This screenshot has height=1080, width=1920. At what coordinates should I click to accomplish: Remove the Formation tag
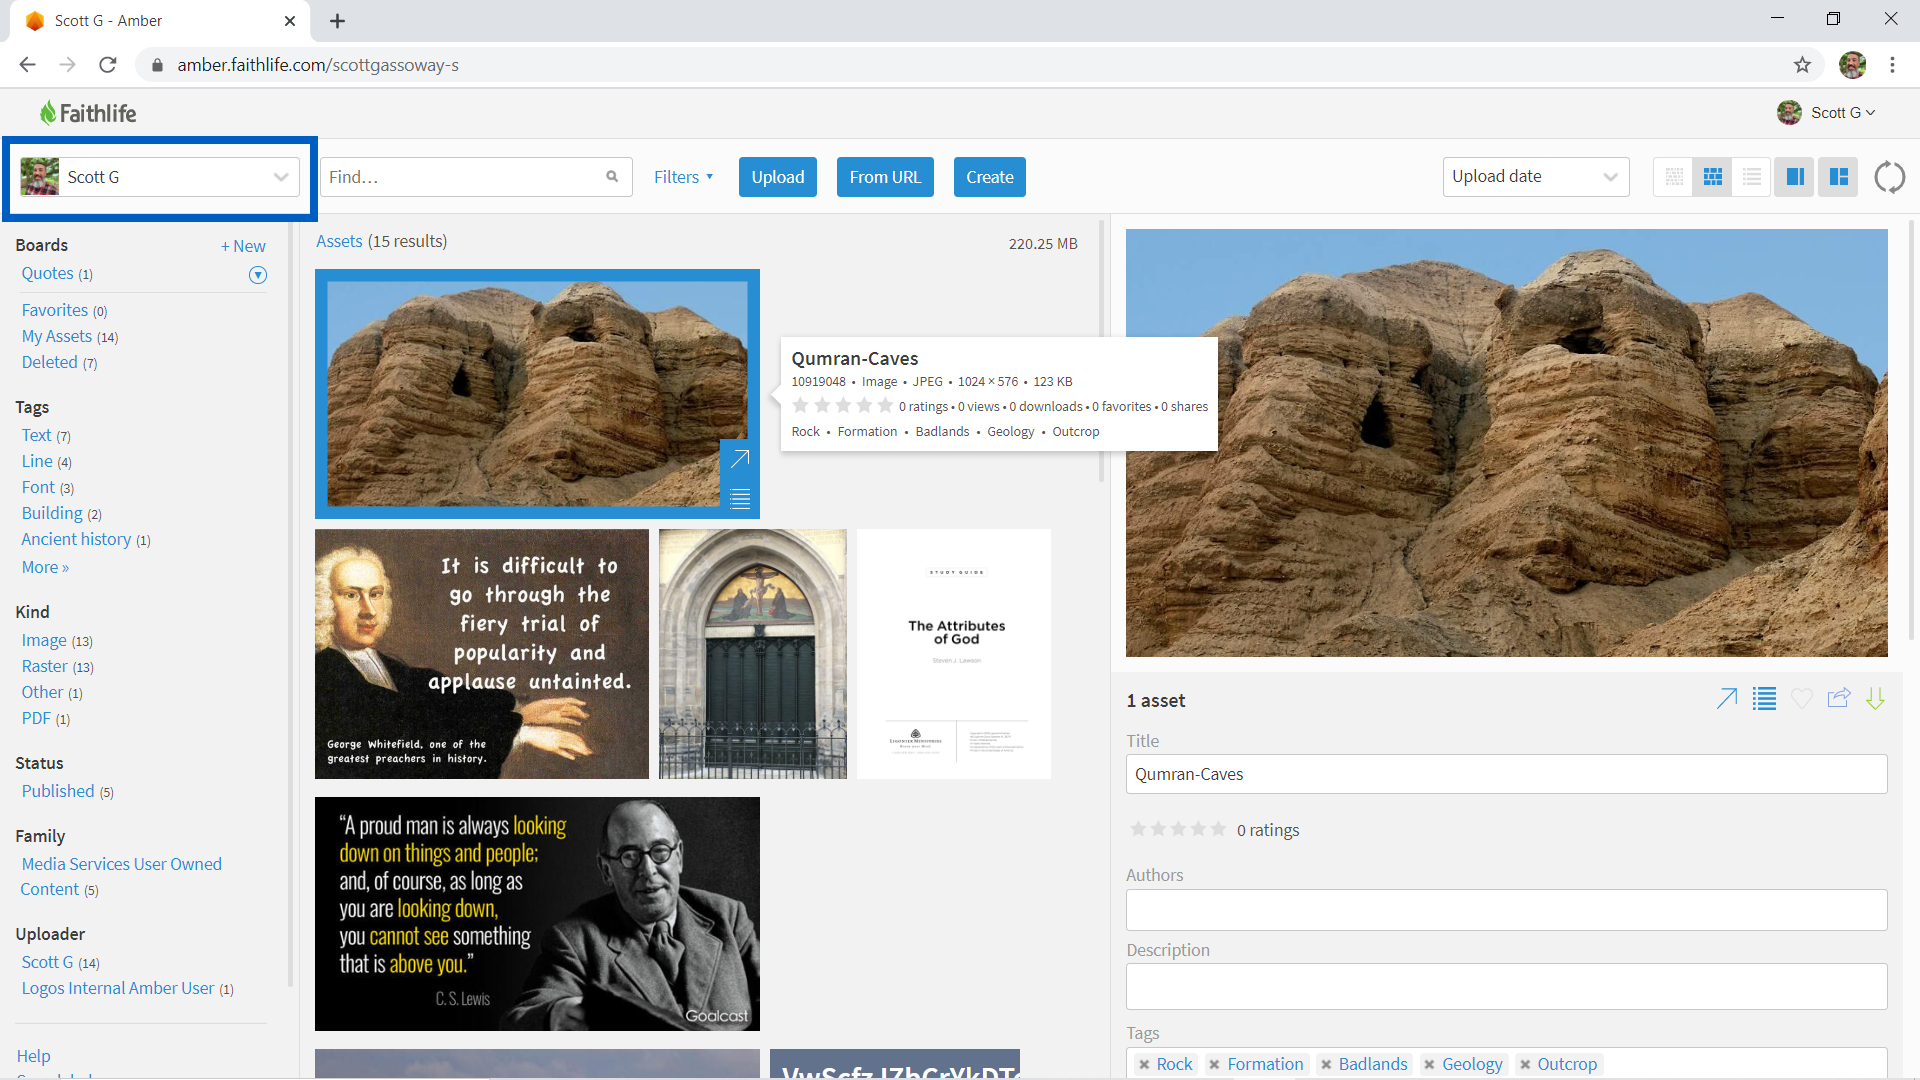point(1214,1065)
